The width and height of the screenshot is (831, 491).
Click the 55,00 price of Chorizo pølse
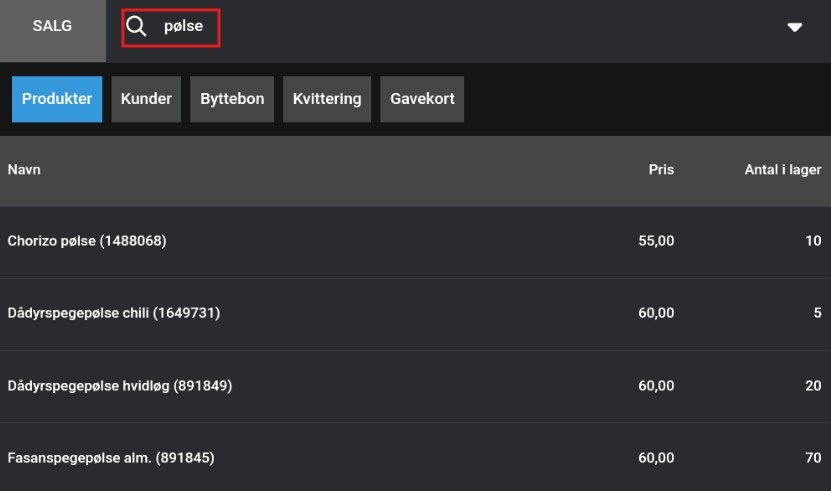tap(656, 241)
